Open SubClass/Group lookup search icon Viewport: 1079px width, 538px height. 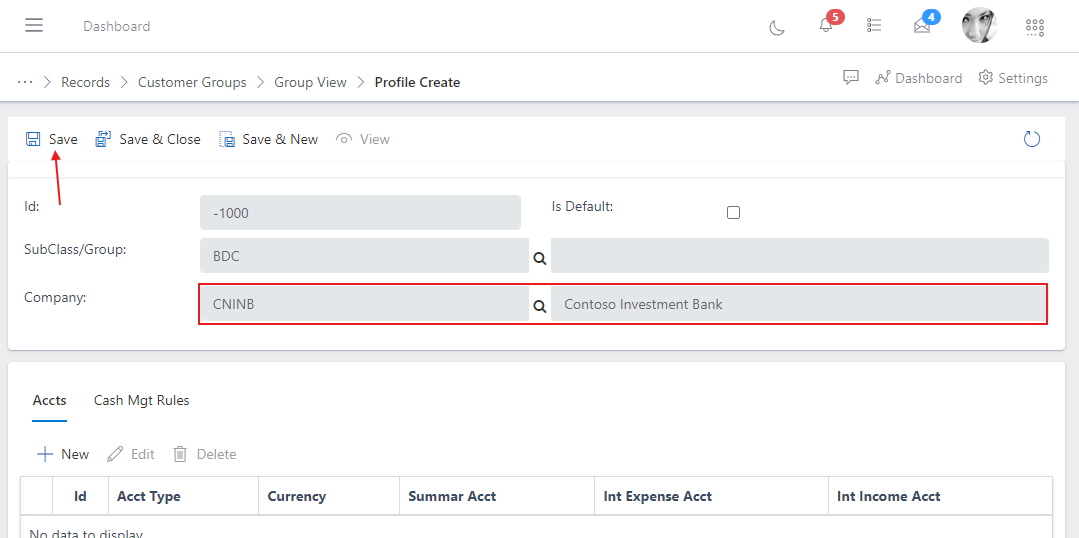(x=540, y=258)
